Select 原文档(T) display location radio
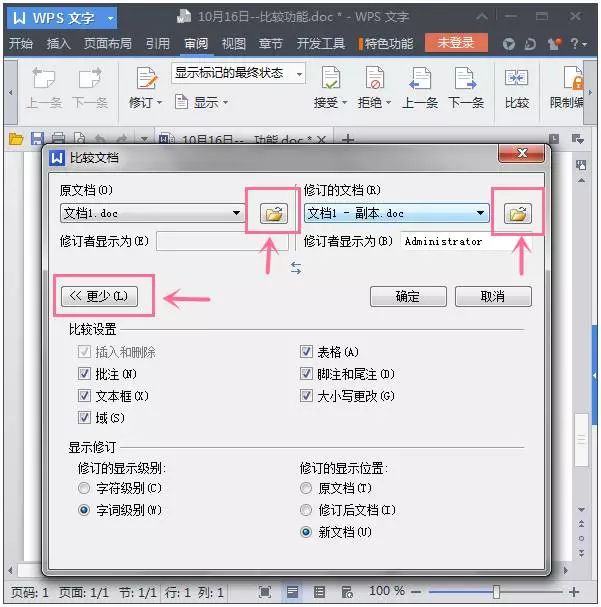This screenshot has width=601, height=607. pos(306,488)
